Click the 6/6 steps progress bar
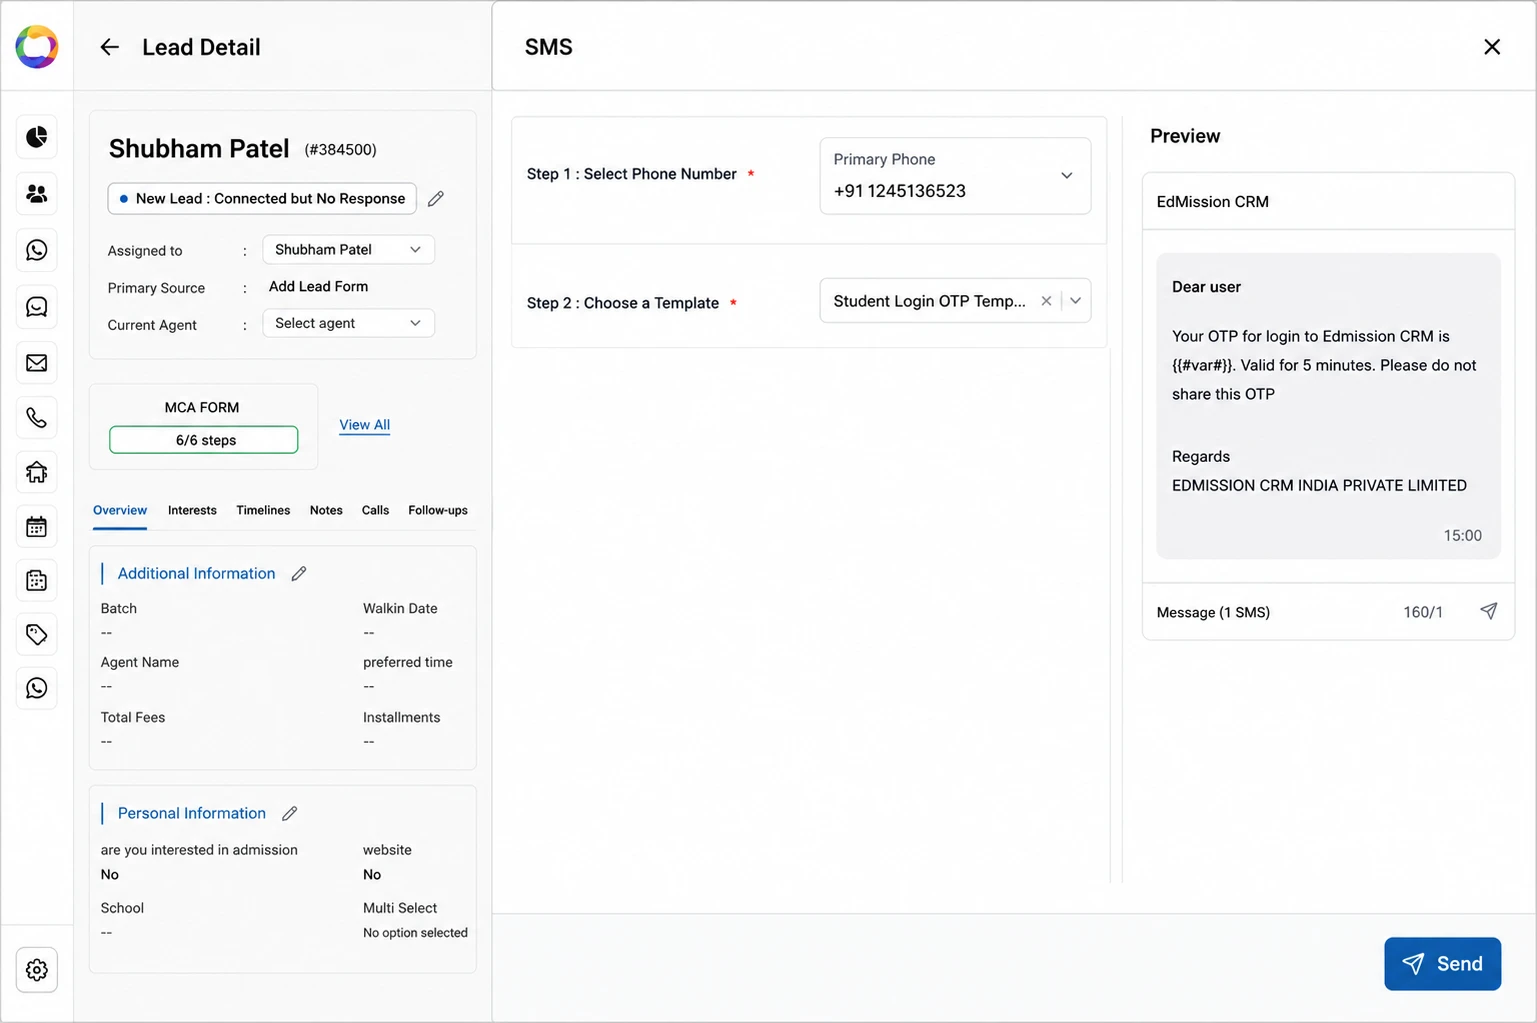The width and height of the screenshot is (1537, 1023). click(x=204, y=440)
